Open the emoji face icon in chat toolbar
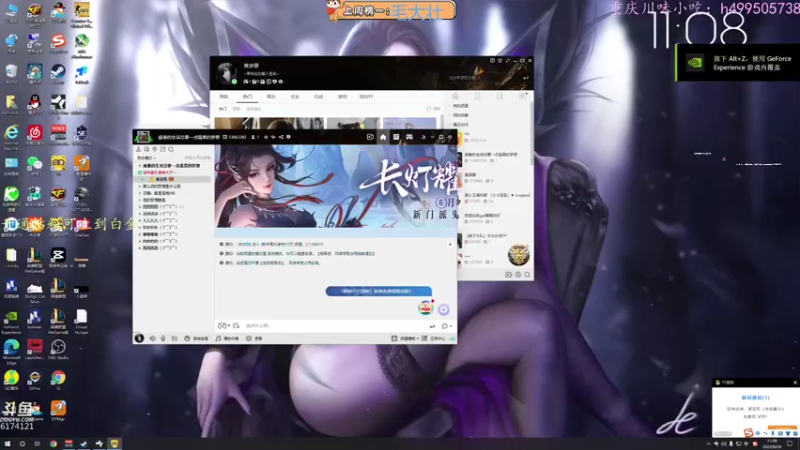 click(x=221, y=326)
